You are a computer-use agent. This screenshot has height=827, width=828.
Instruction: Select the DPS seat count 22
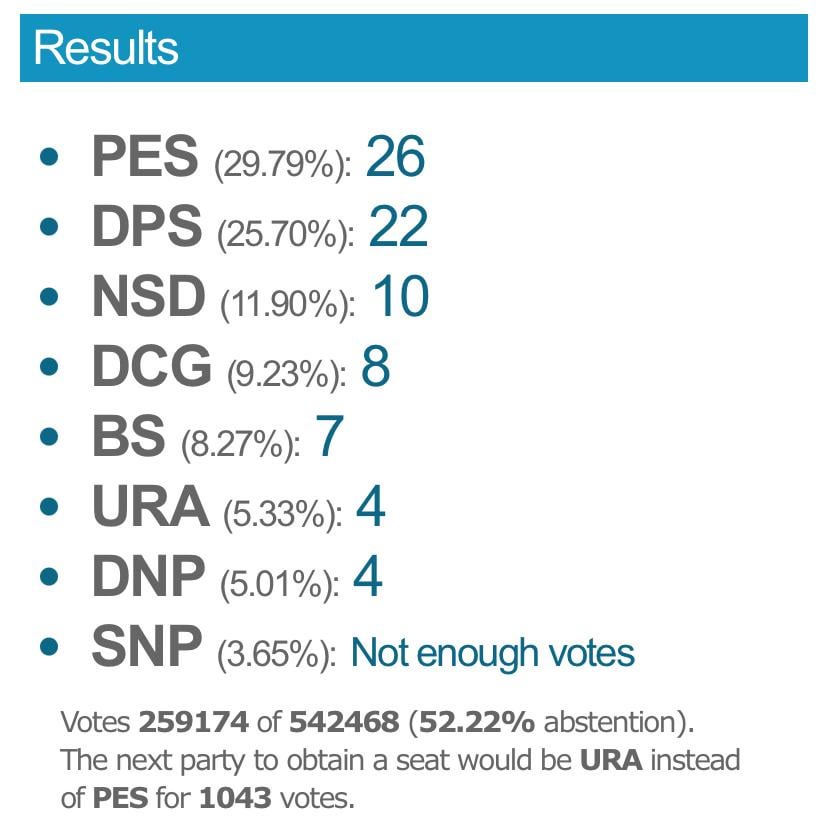coord(398,227)
